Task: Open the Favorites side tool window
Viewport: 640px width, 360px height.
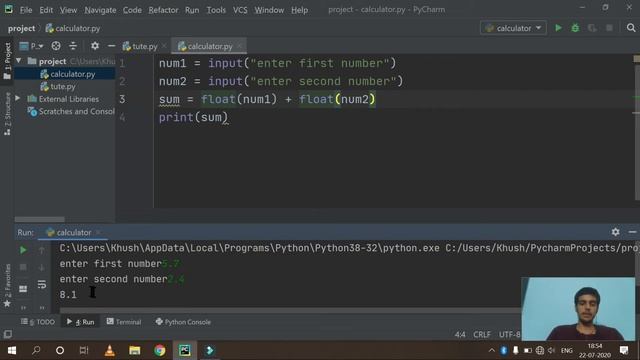Action: tap(7, 285)
